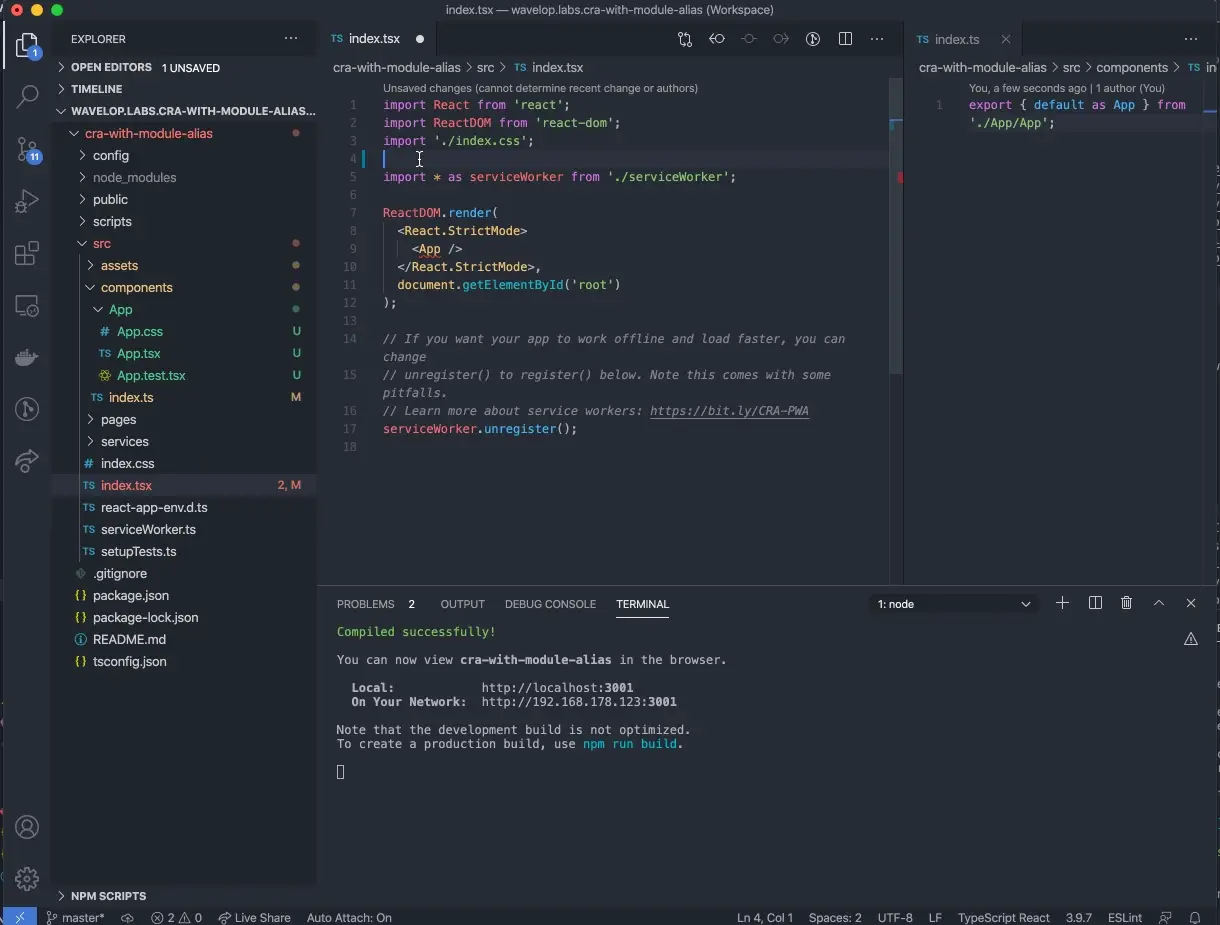Screen dimensions: 1220x925
Task: Add a new terminal with plus icon
Action: click(x=1062, y=603)
